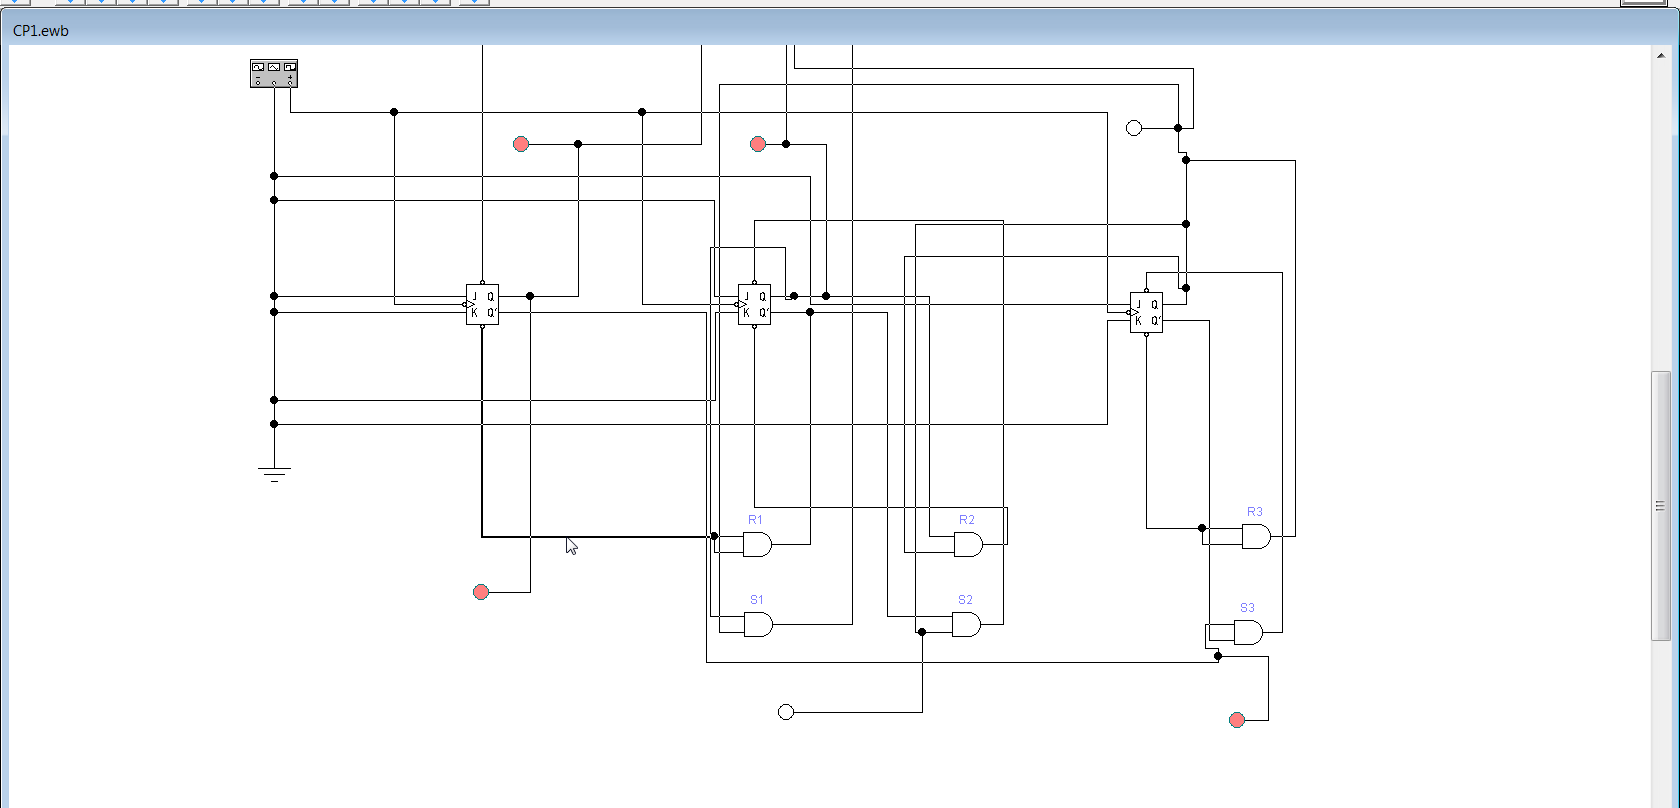Select the R1 AND gate
This screenshot has height=808, width=1680.
[757, 544]
